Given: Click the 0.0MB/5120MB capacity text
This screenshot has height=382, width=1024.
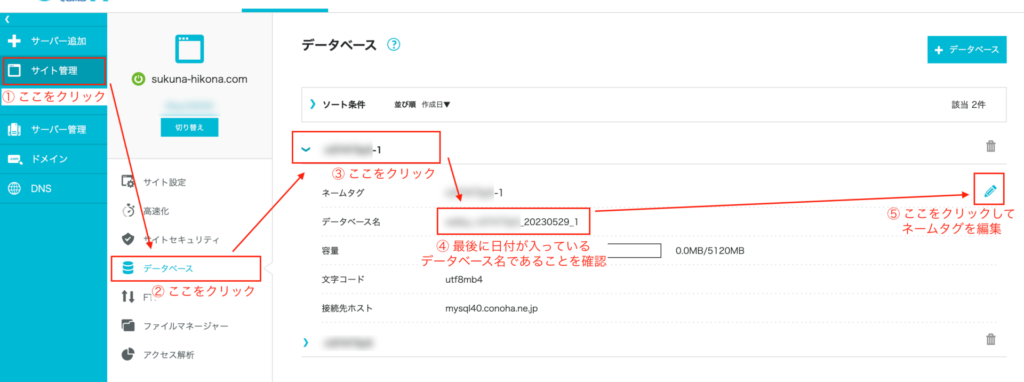Looking at the screenshot, I should click(x=710, y=251).
